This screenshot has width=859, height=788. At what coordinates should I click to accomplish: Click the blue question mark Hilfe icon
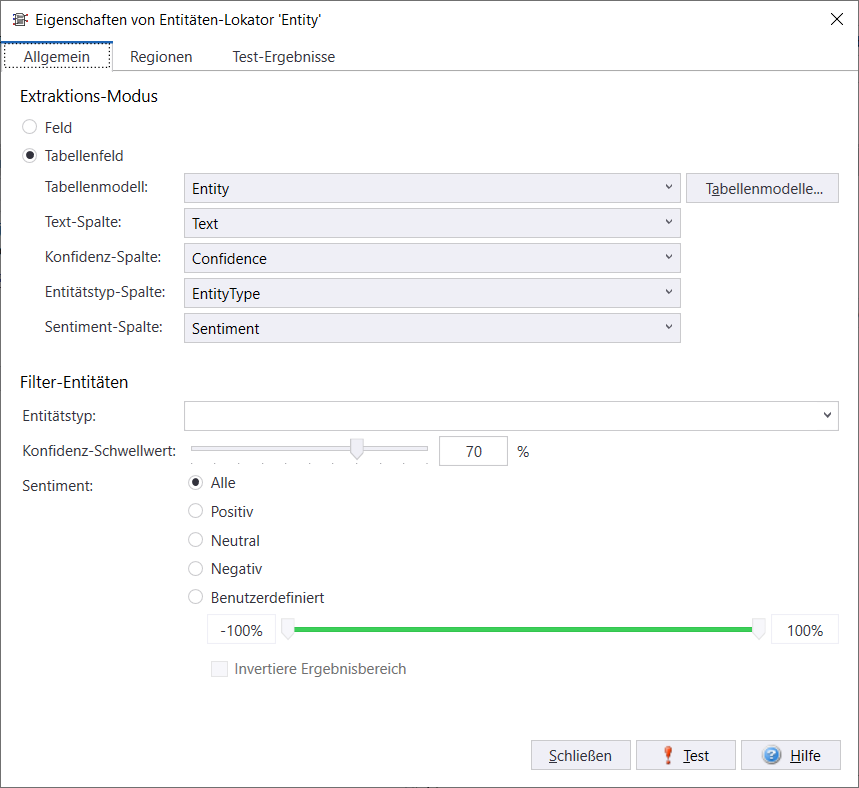(771, 756)
